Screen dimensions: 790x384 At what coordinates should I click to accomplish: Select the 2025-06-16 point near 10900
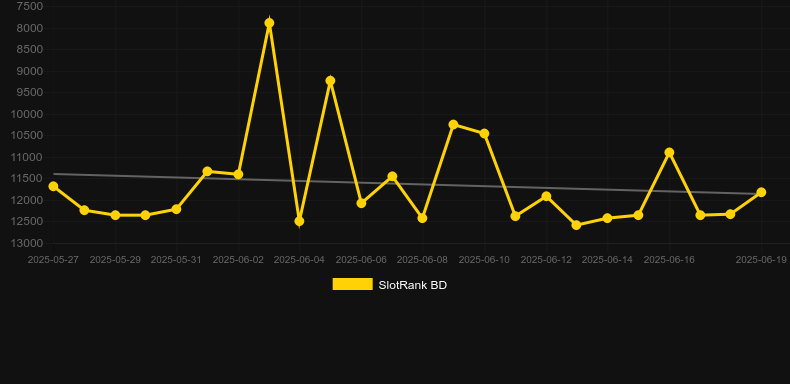click(x=669, y=152)
